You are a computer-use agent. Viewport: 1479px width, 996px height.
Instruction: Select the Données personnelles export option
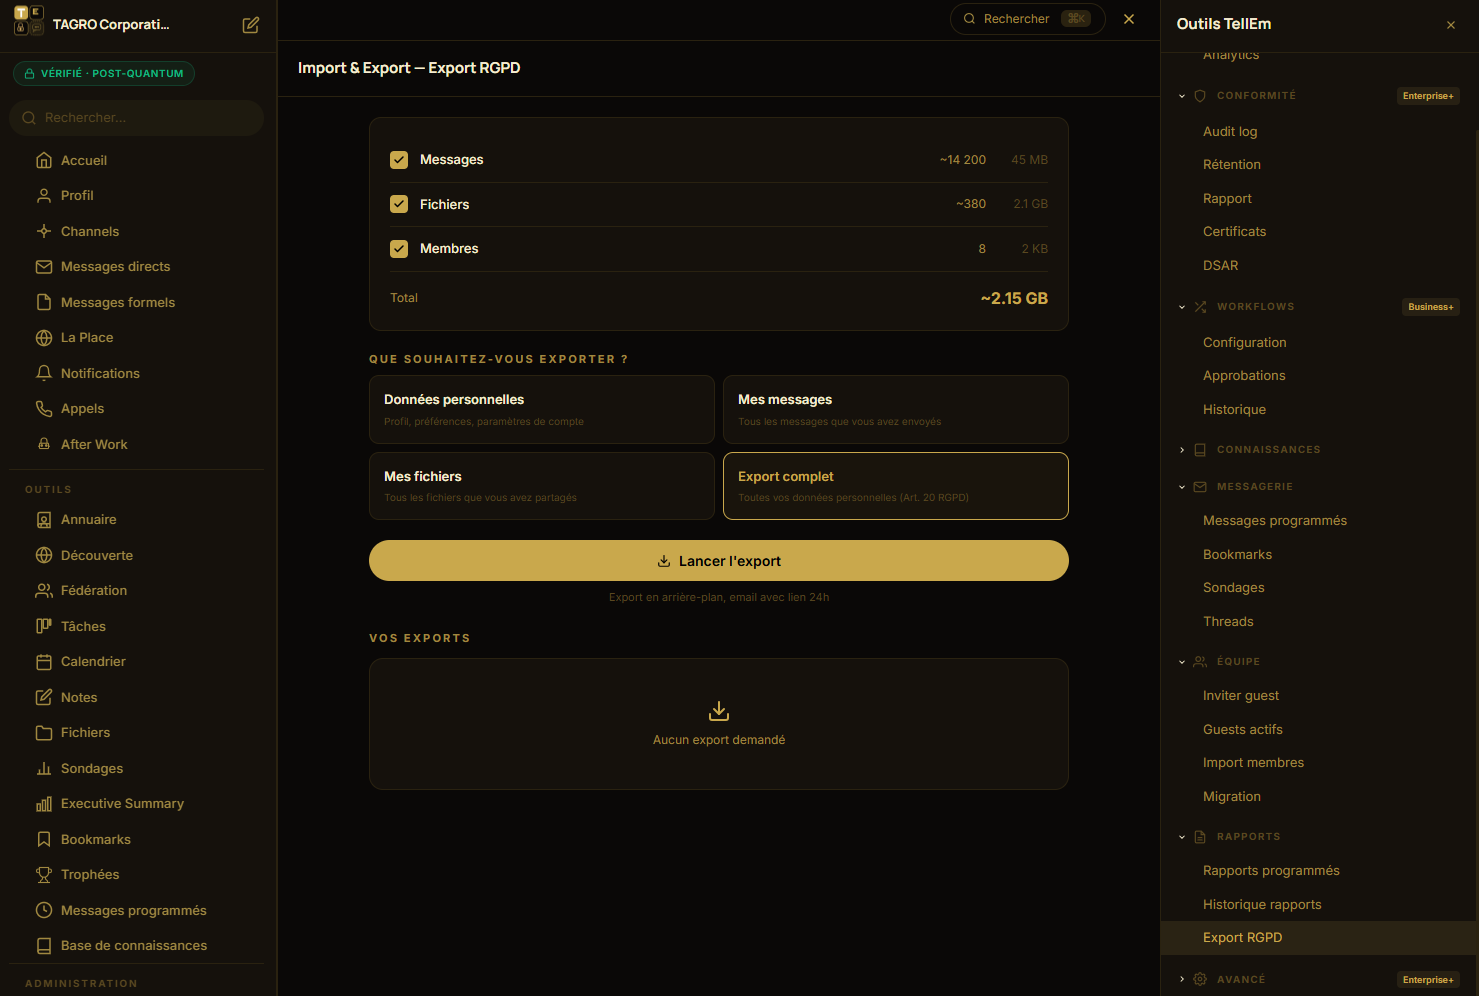point(542,409)
